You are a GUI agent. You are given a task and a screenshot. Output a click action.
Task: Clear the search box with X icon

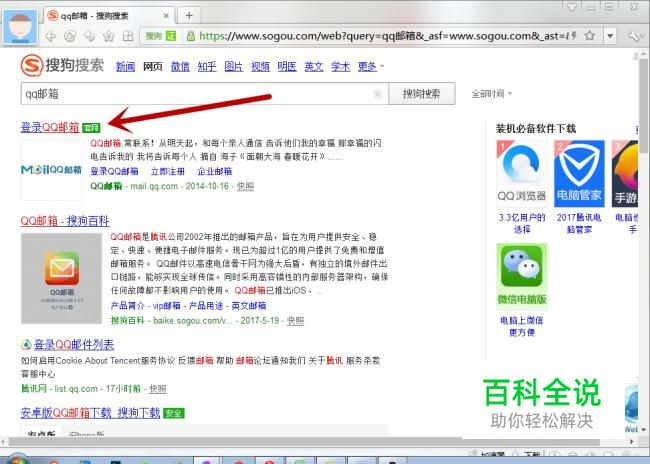(x=377, y=94)
